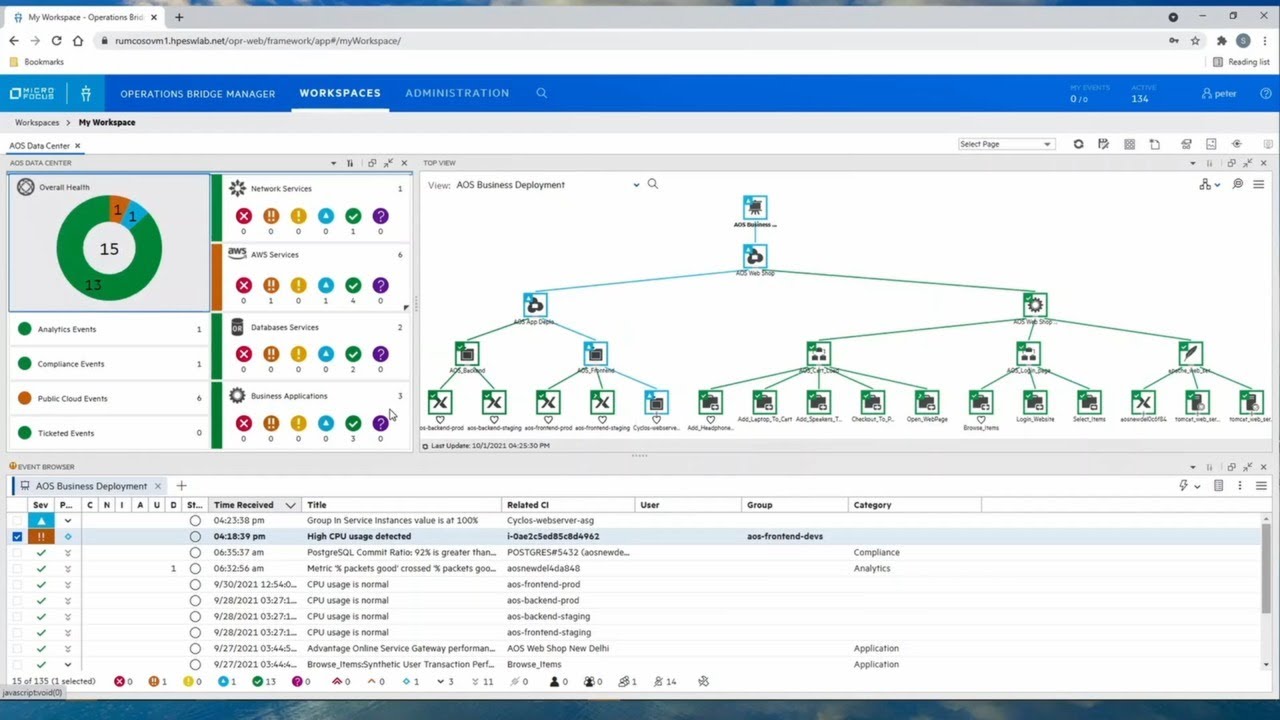Click the Micro Focus logo
1280x720 pixels.
tap(32, 93)
